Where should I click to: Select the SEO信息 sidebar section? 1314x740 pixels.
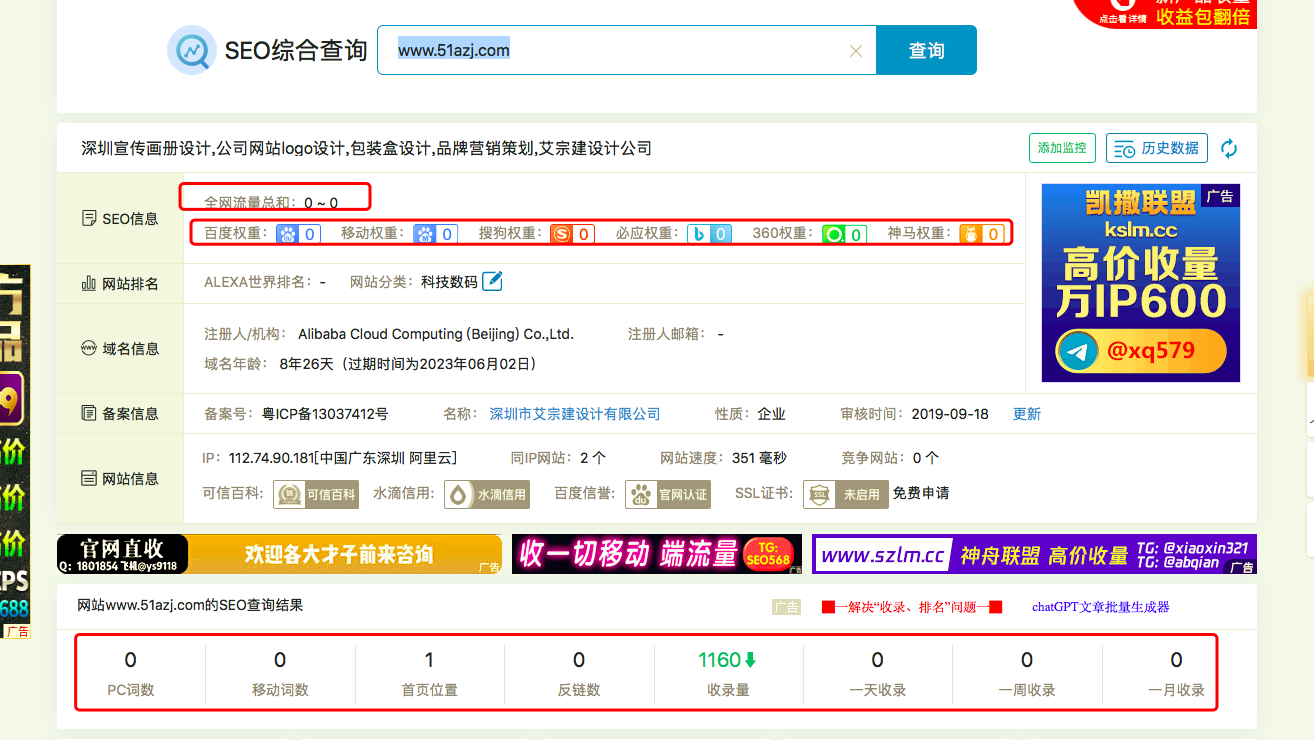coord(120,218)
